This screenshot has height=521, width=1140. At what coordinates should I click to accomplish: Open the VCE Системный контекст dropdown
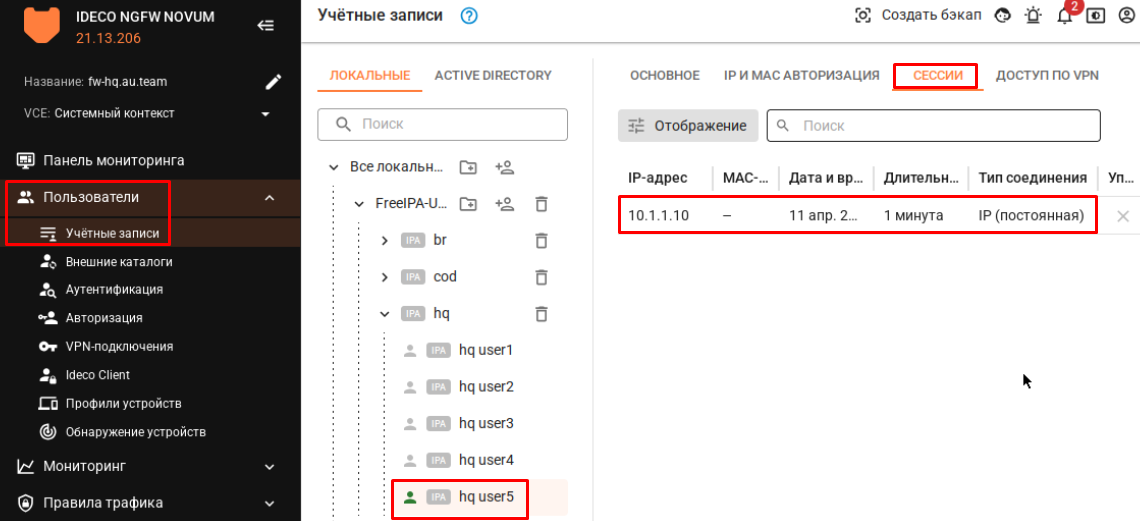pos(265,114)
